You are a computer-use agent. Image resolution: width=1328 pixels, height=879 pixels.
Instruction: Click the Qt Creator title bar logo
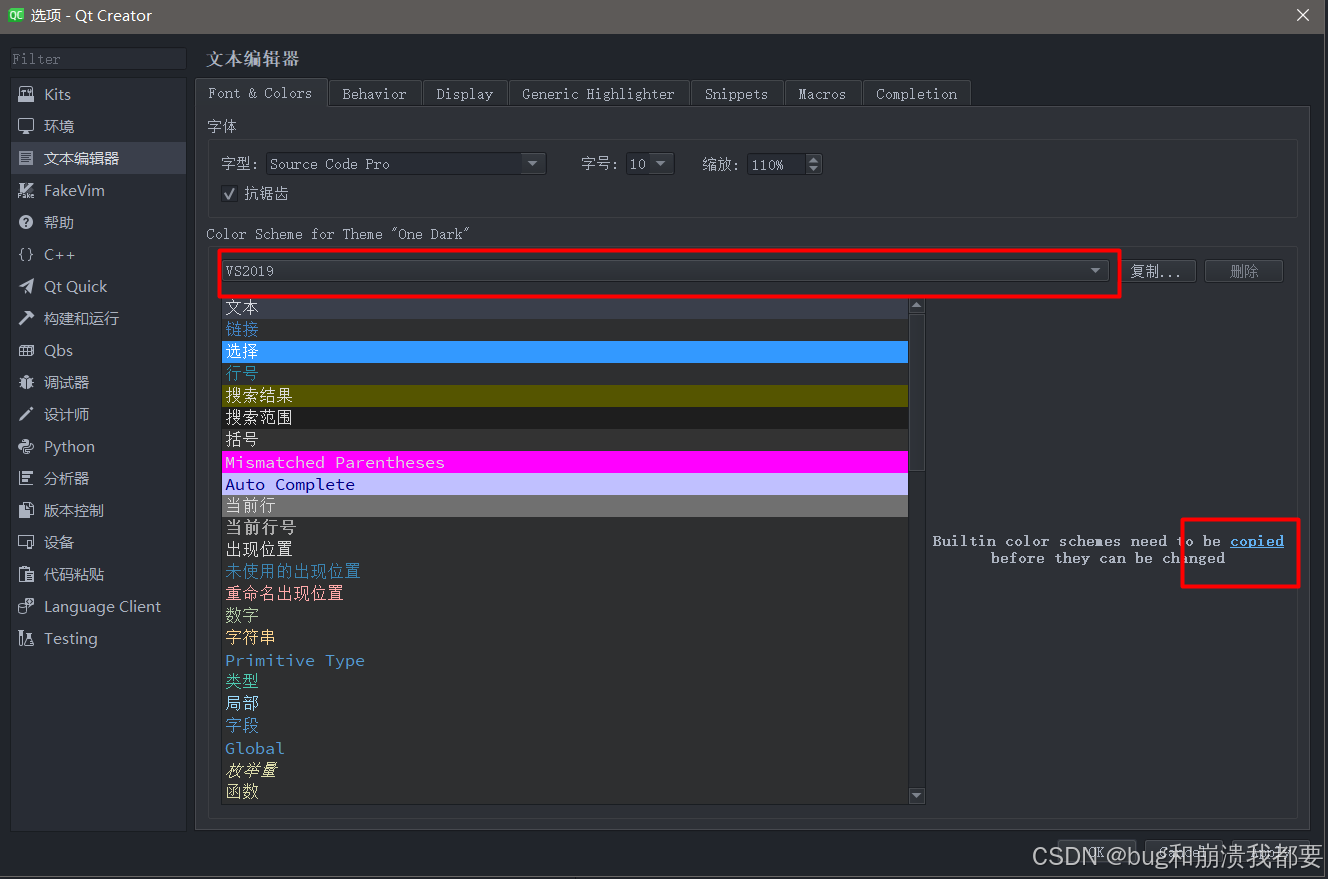tap(16, 15)
